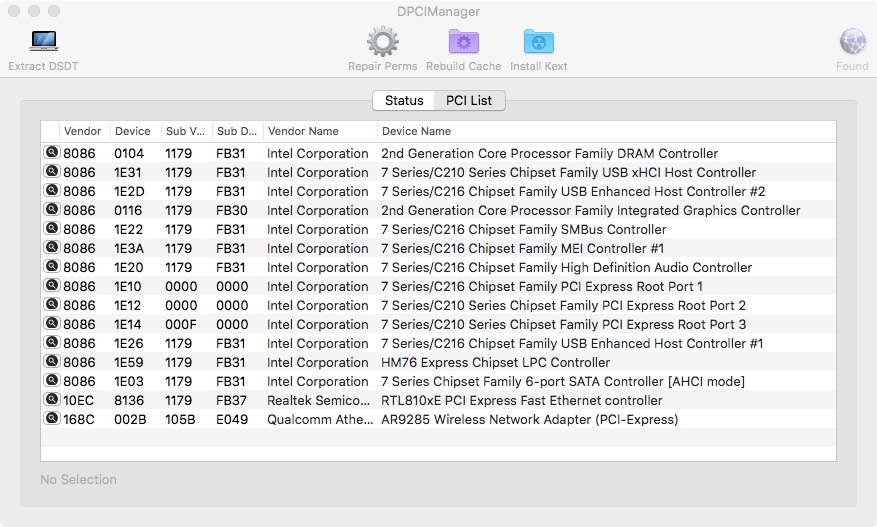Image resolution: width=877 pixels, height=527 pixels.
Task: Click magnifier icon for Integrated Graphics Controller row
Action: click(x=51, y=209)
